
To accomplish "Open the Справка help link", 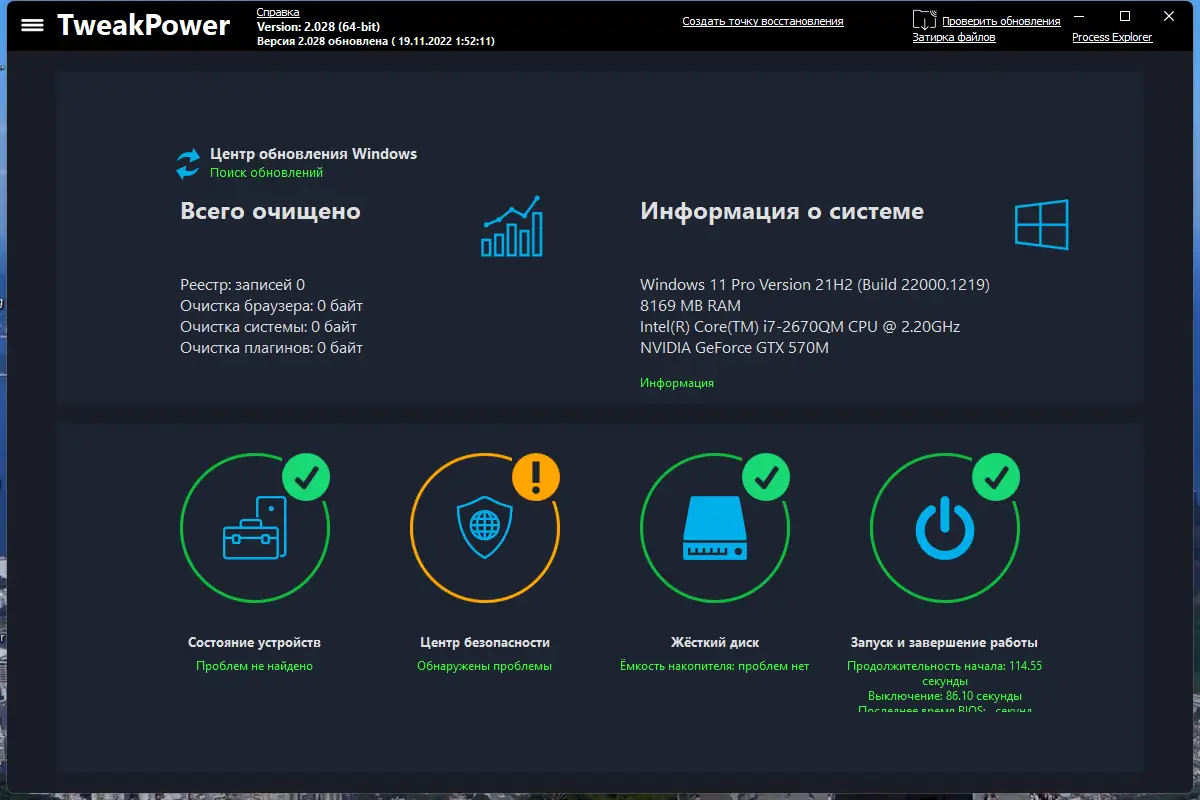I will tap(278, 12).
